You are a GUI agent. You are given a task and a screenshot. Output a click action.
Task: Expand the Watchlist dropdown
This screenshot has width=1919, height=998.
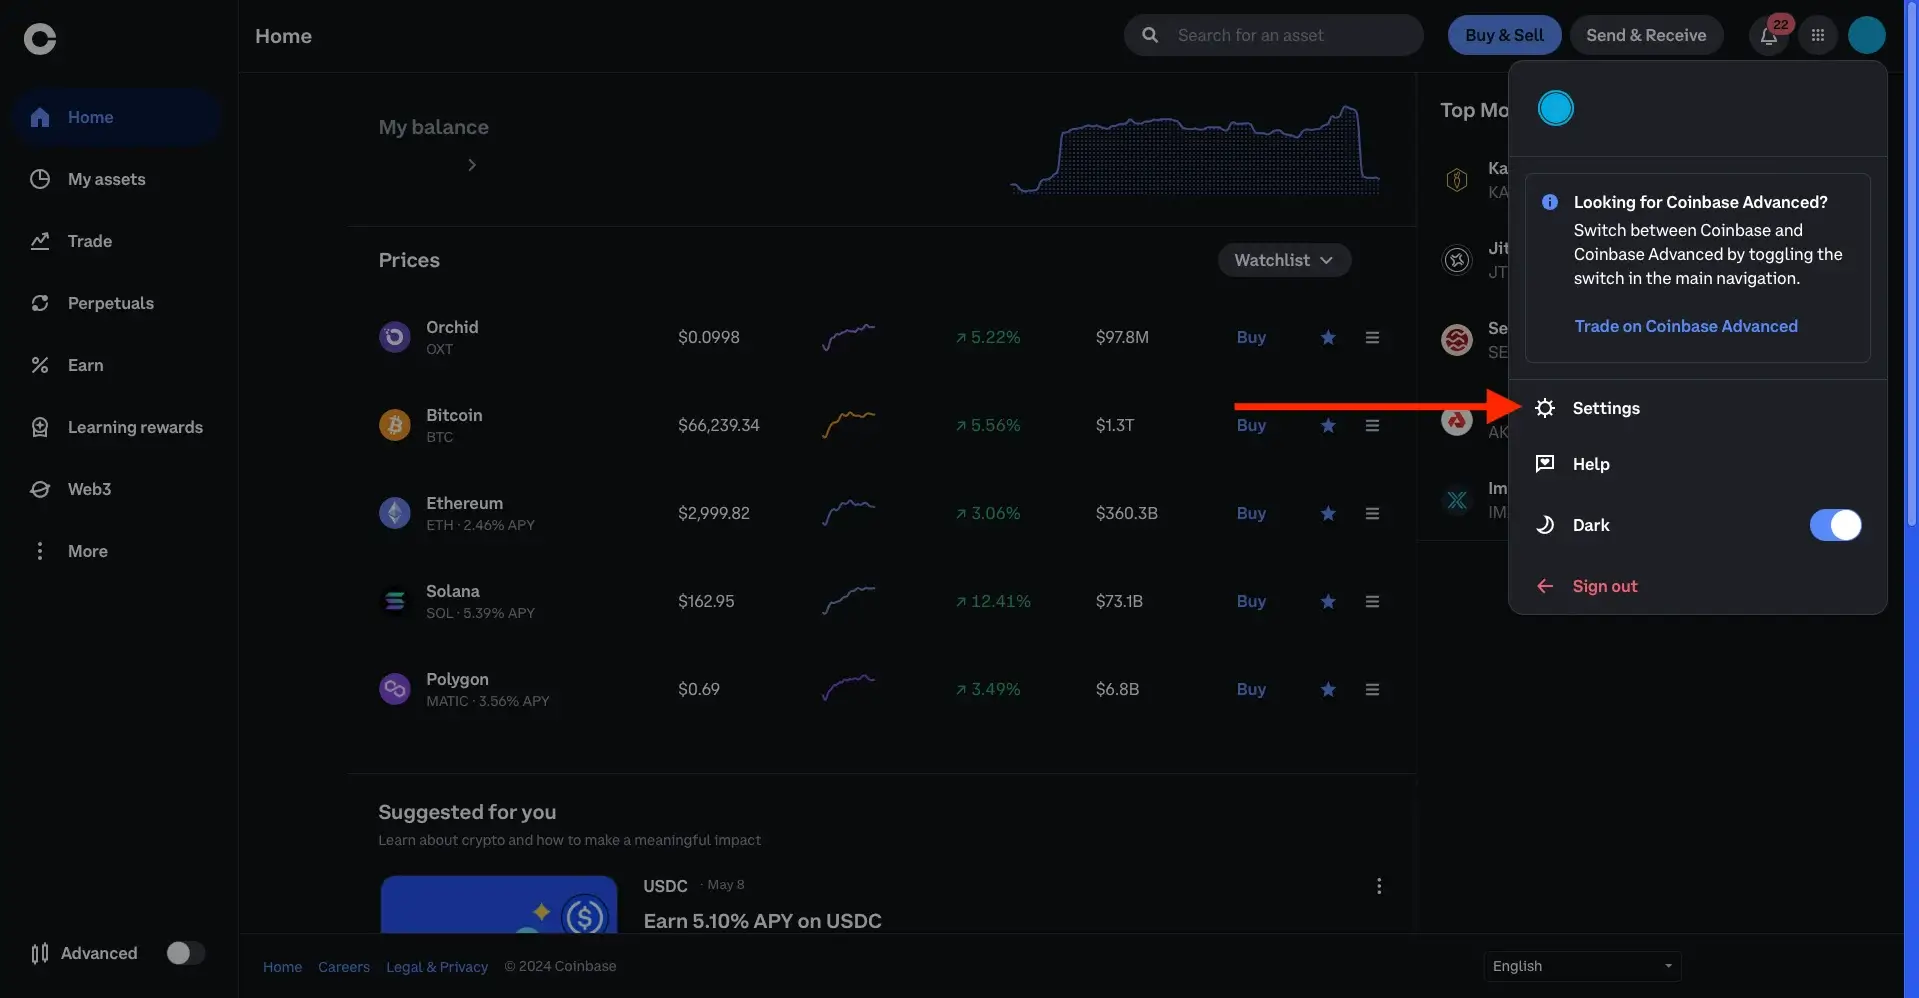[1284, 260]
